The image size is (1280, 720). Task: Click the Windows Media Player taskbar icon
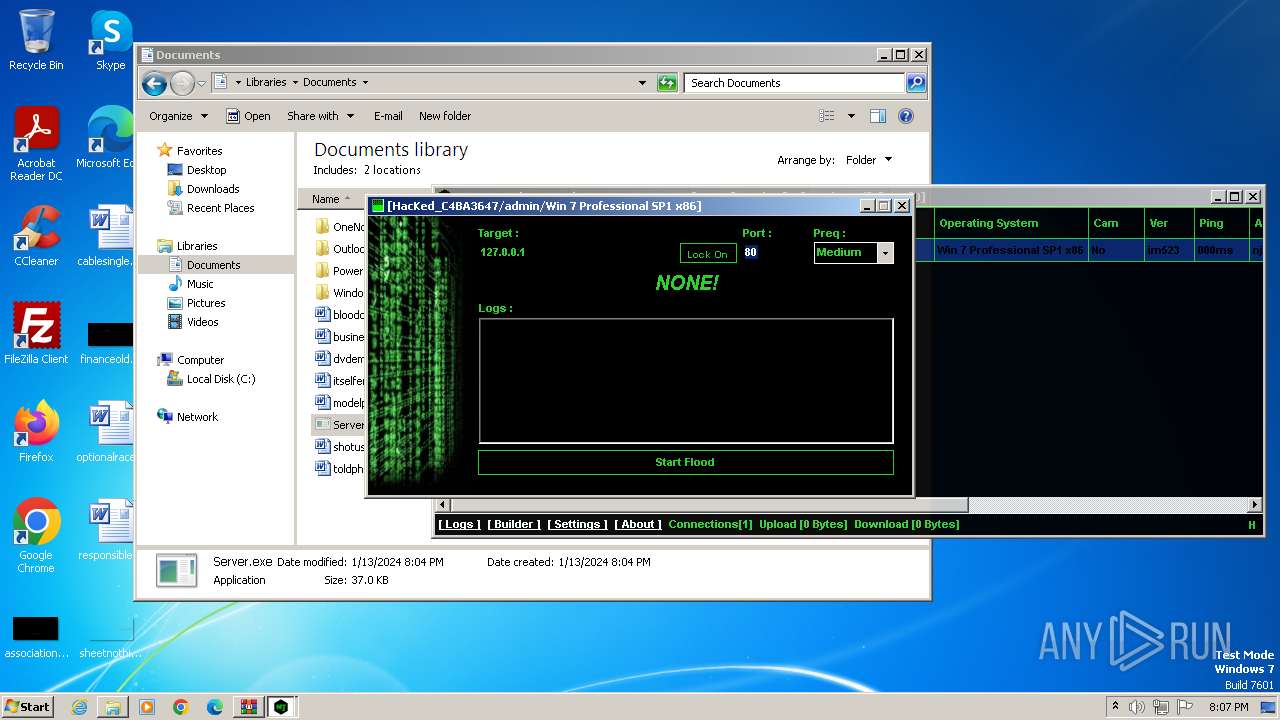147,707
